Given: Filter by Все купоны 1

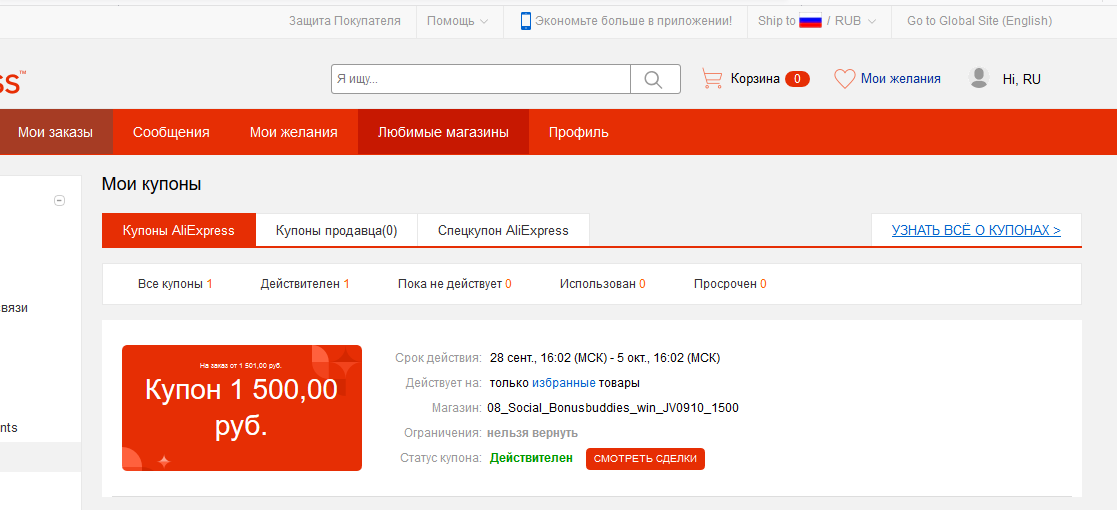Looking at the screenshot, I should click(x=175, y=283).
